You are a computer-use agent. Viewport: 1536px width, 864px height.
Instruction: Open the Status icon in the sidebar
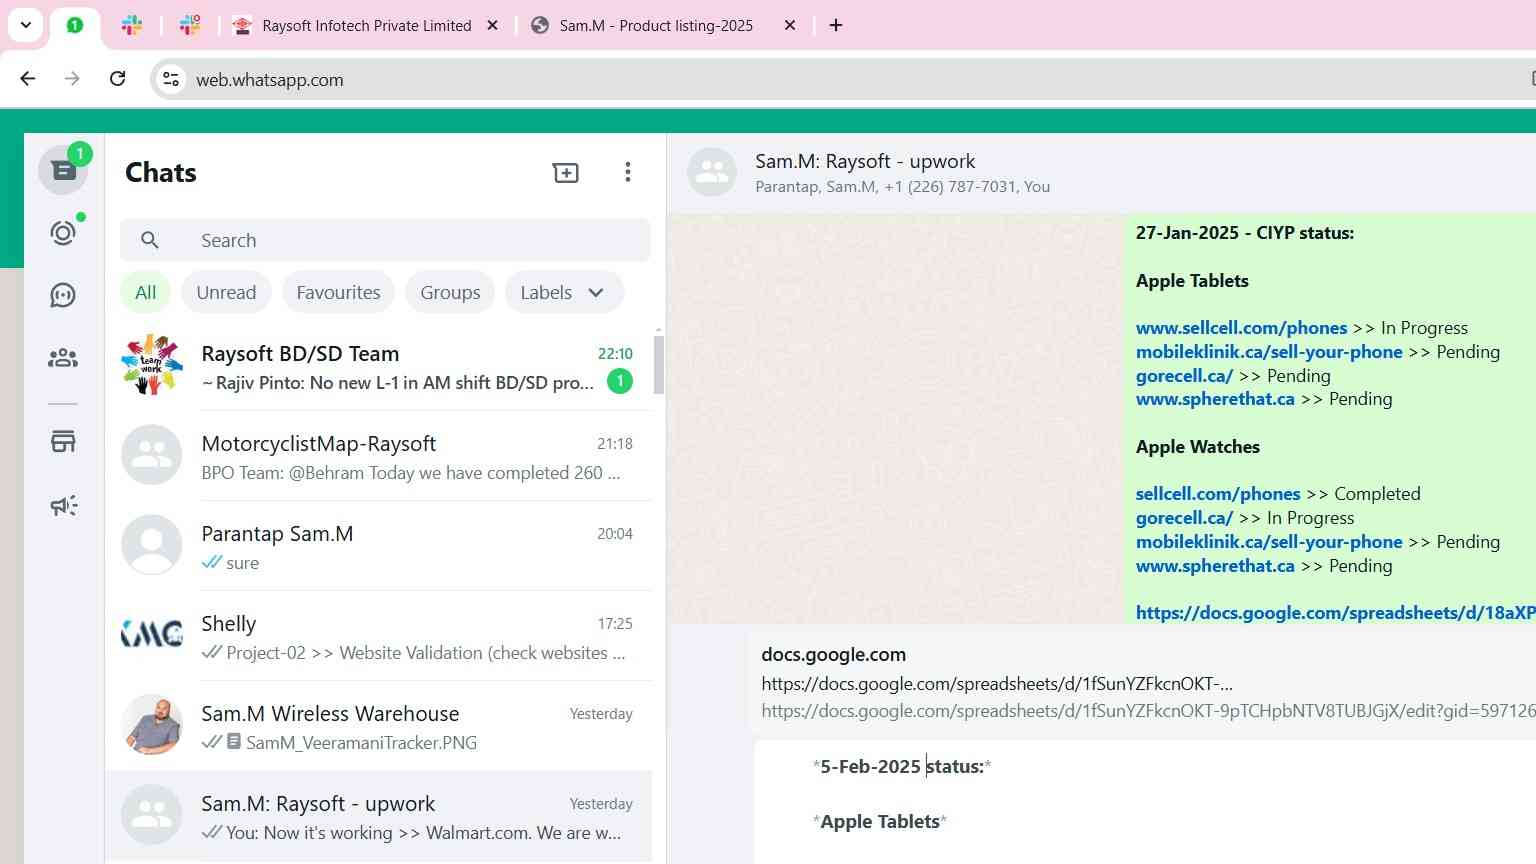[x=63, y=233]
